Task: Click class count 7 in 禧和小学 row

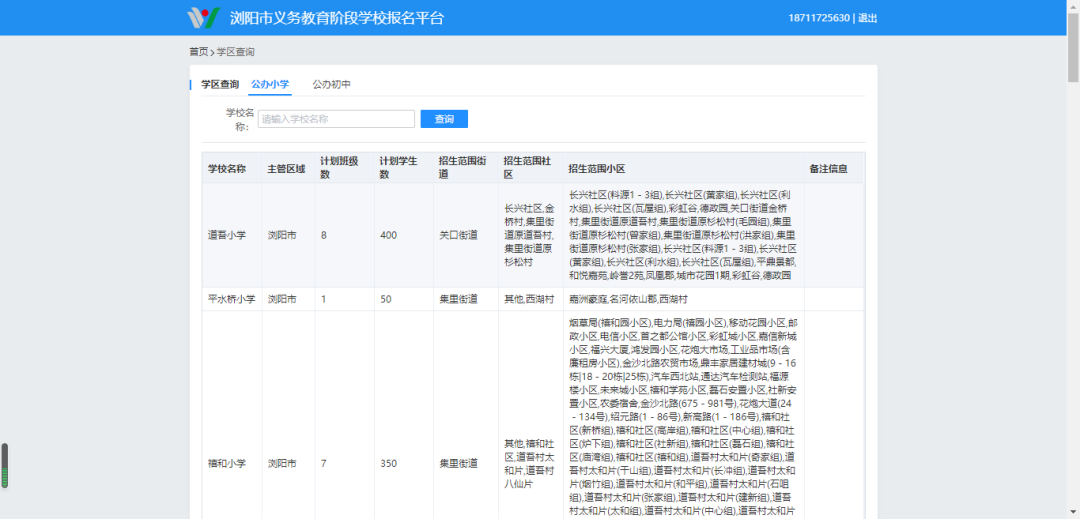Action: pos(324,463)
